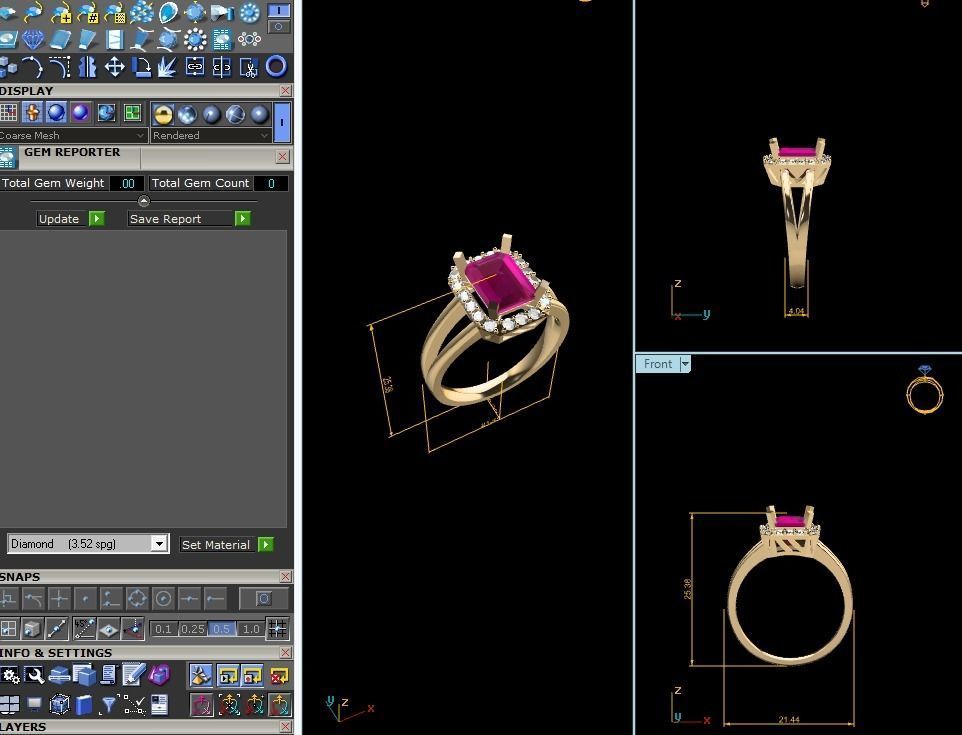Image resolution: width=962 pixels, height=735 pixels.
Task: Select the diamond gem icon in the top toolbar
Action: pyautogui.click(x=33, y=40)
